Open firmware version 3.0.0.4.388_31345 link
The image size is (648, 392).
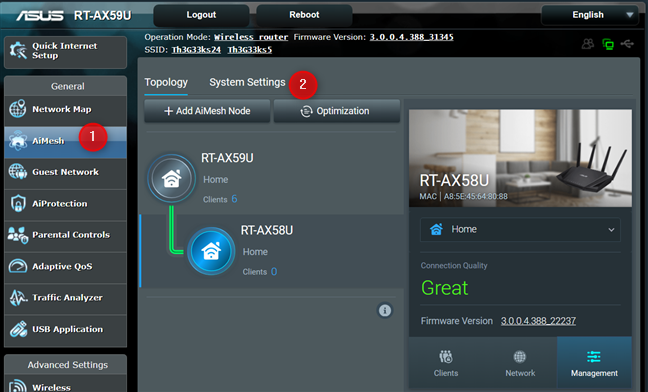pos(411,37)
